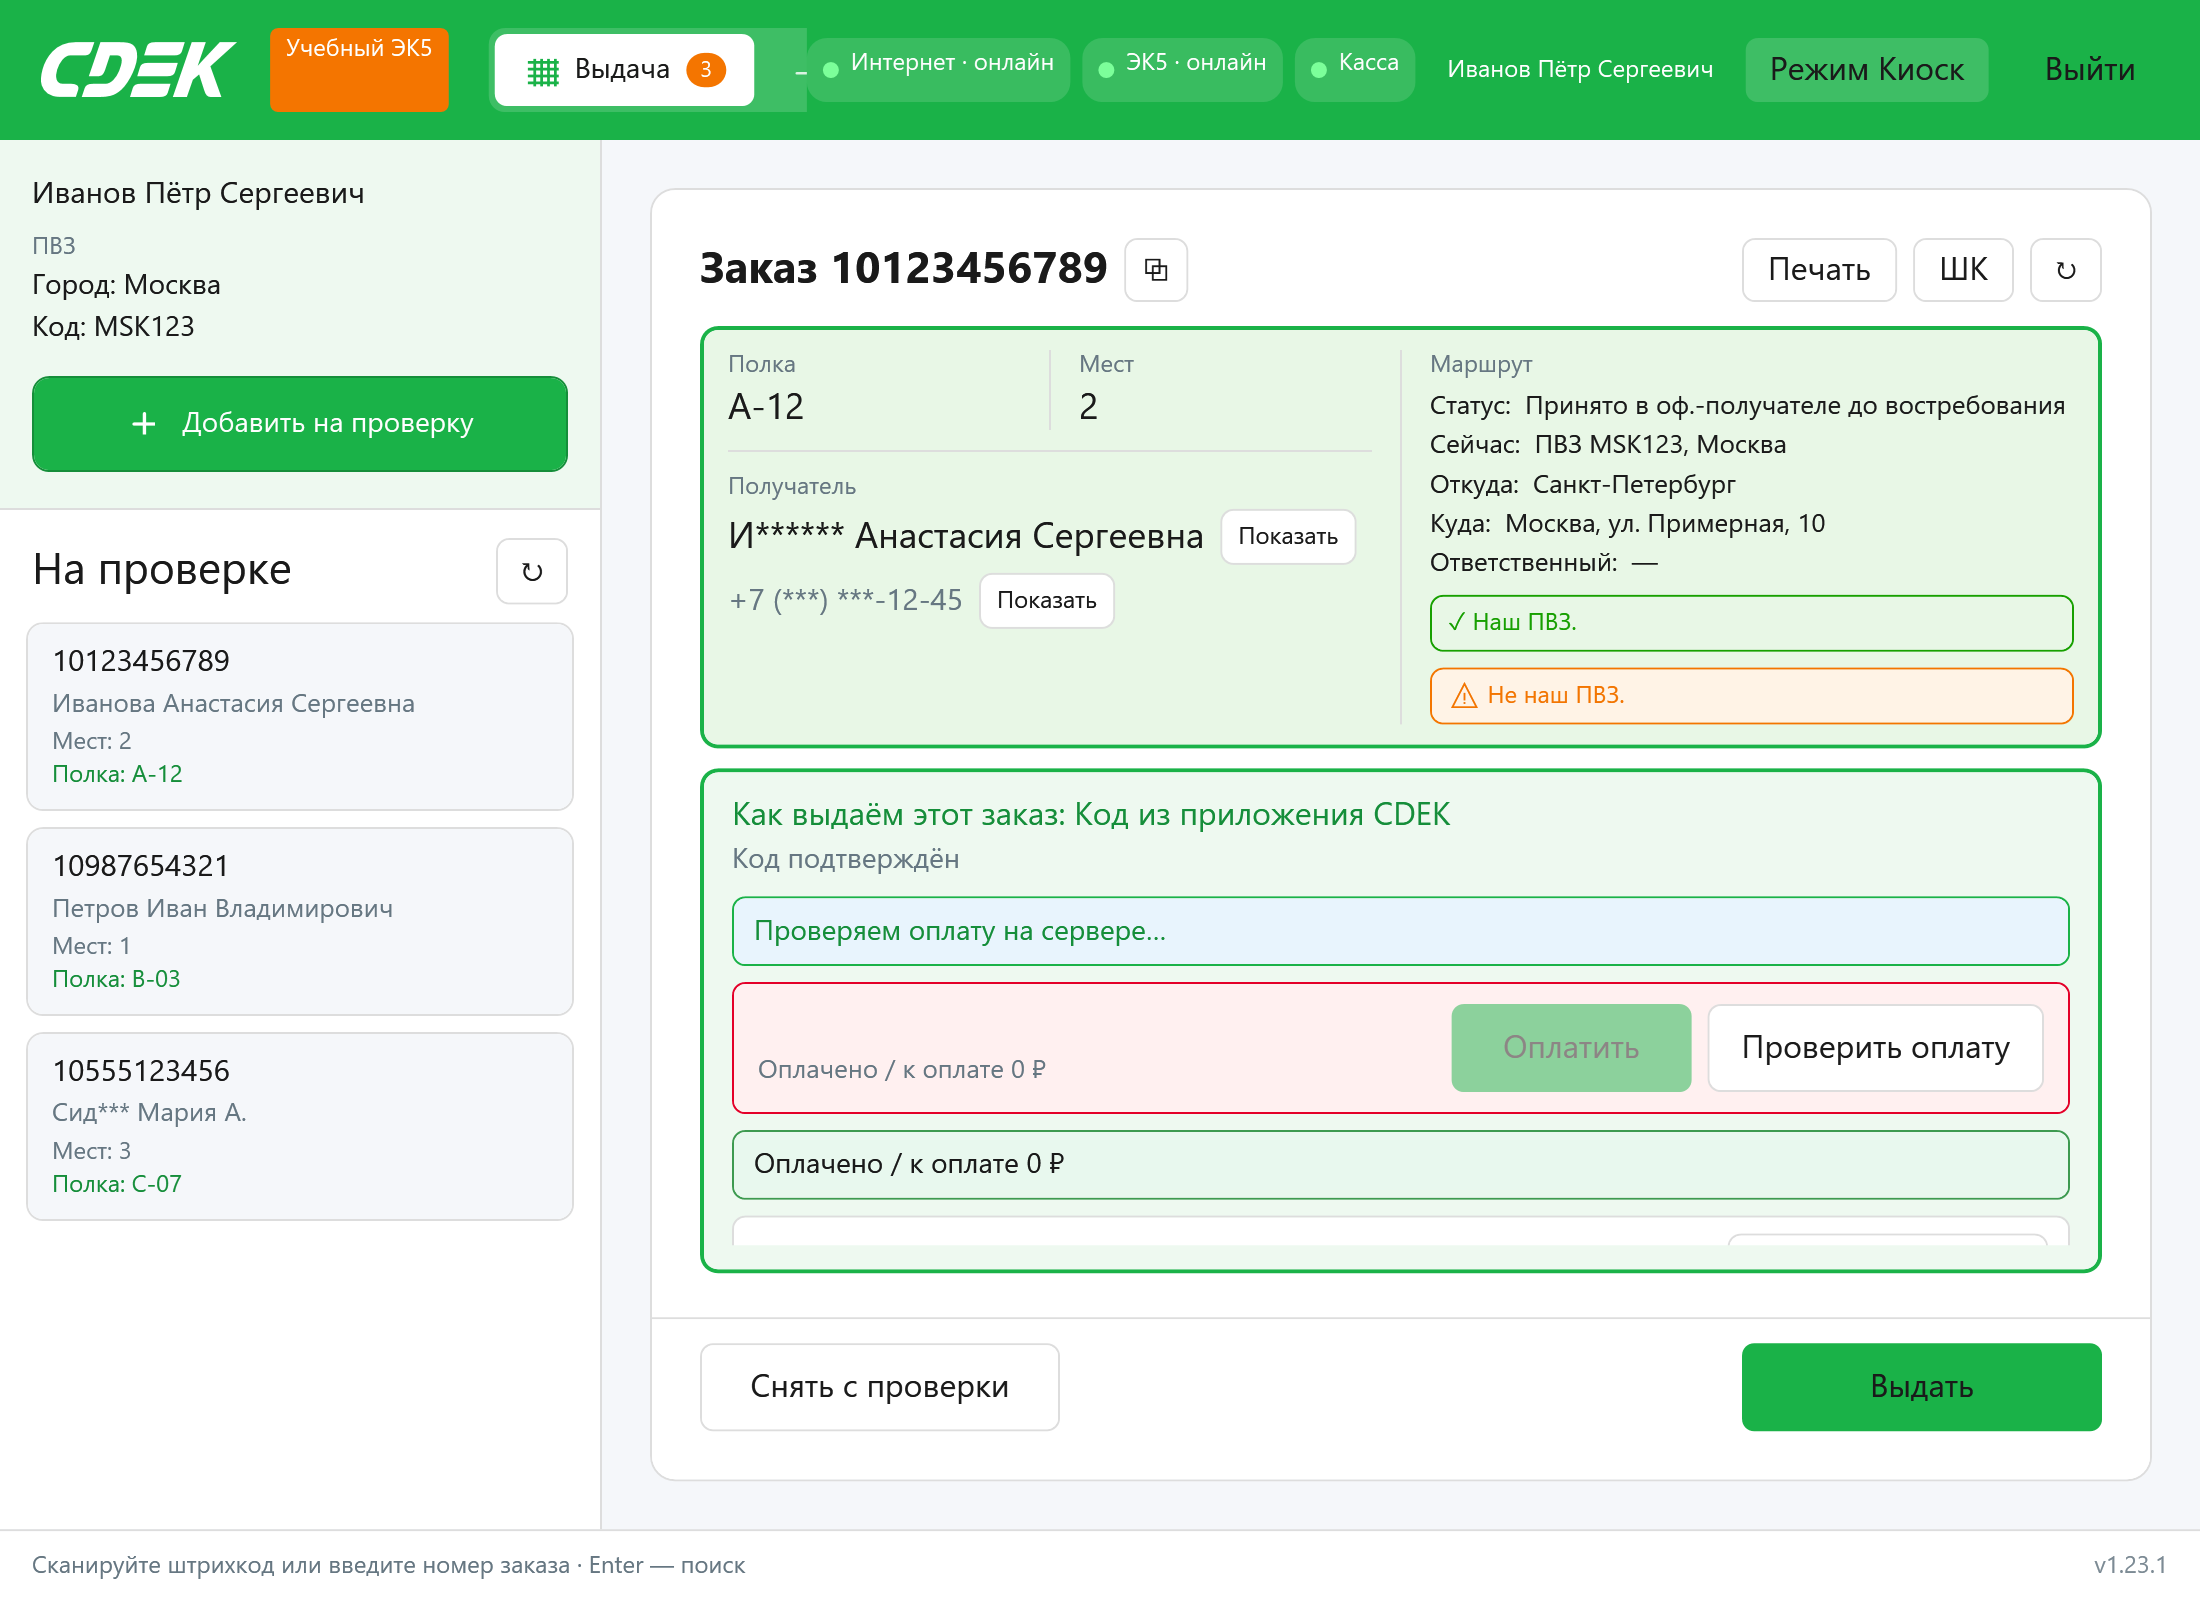Click the warning icon in 'Не наш ПВЗ'
This screenshot has height=1600, width=2200.
click(1464, 695)
